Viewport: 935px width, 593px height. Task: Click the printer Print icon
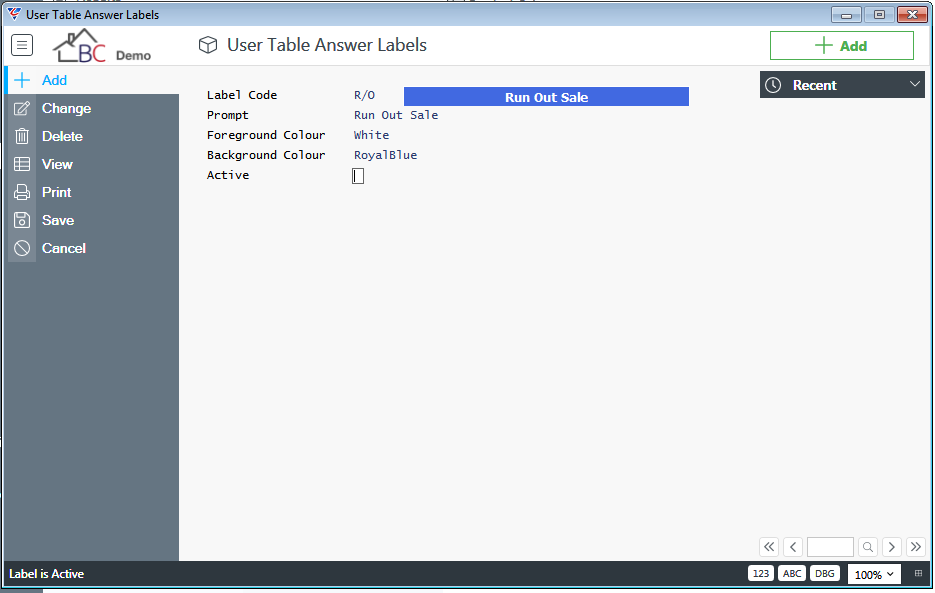(22, 192)
